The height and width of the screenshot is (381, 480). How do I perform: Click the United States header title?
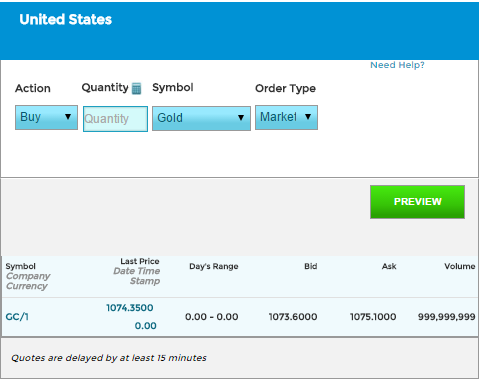tap(66, 20)
